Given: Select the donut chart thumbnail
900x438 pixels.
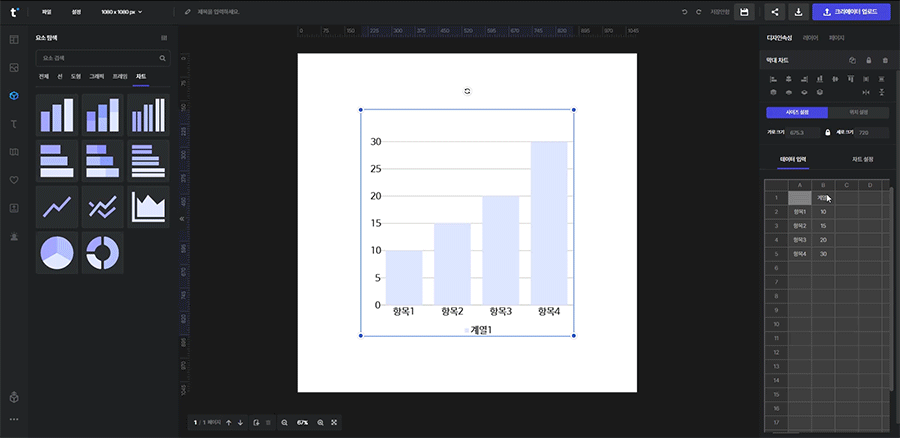Looking at the screenshot, I should tap(103, 253).
